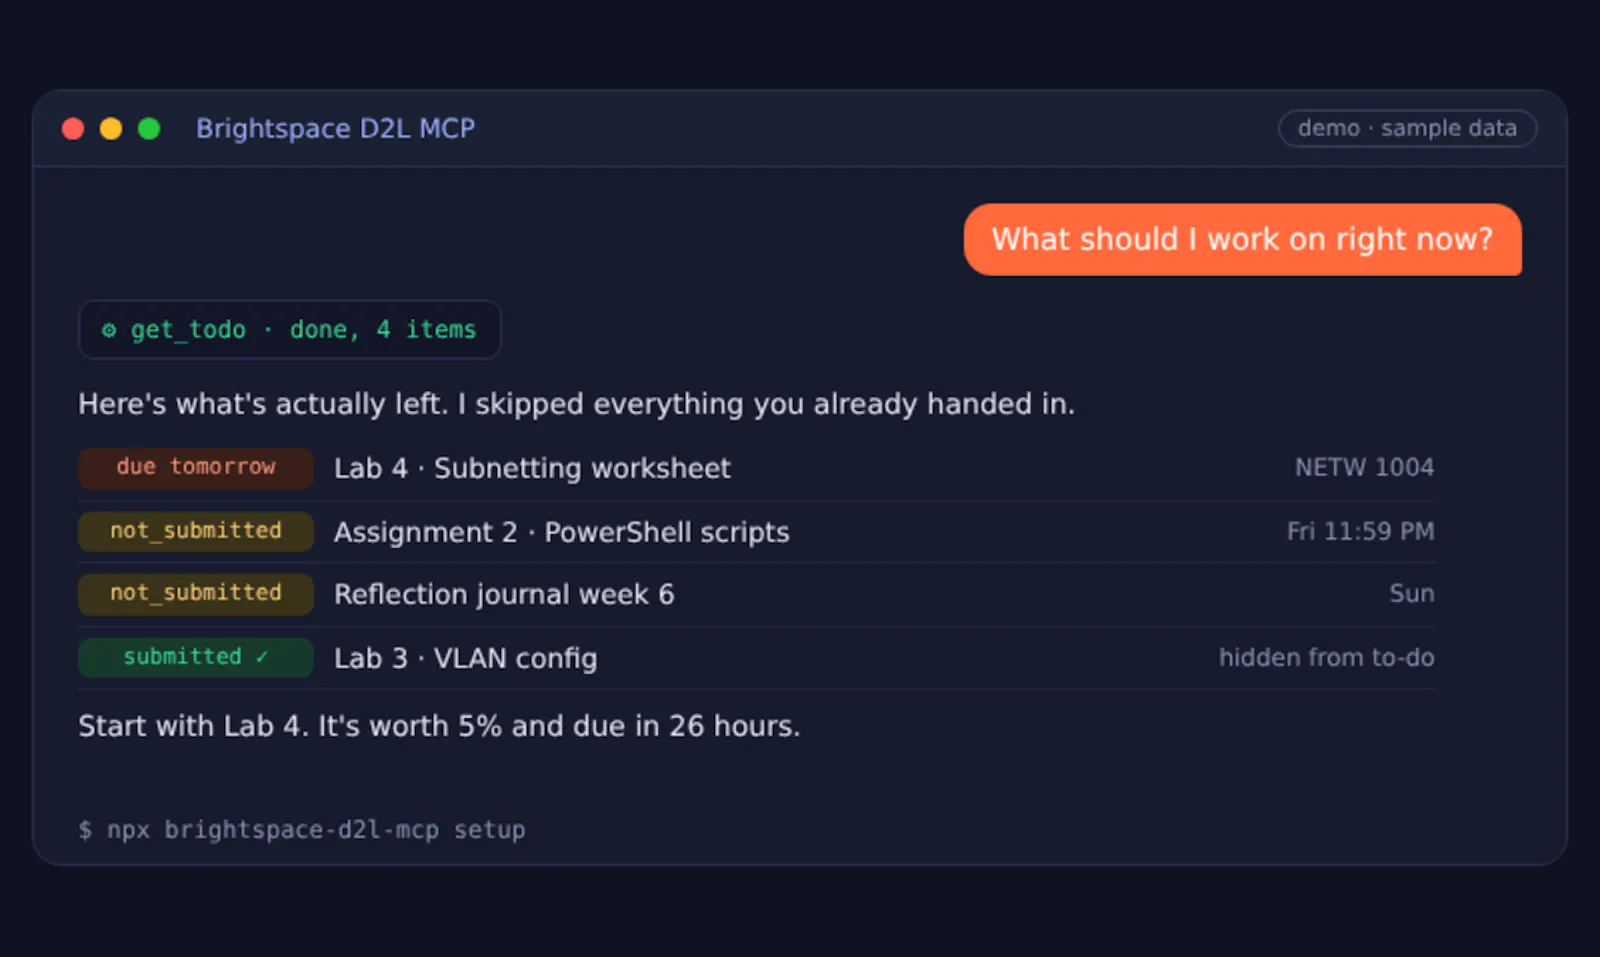Click the gear icon beside get_todo
This screenshot has height=957, width=1600.
(109, 330)
